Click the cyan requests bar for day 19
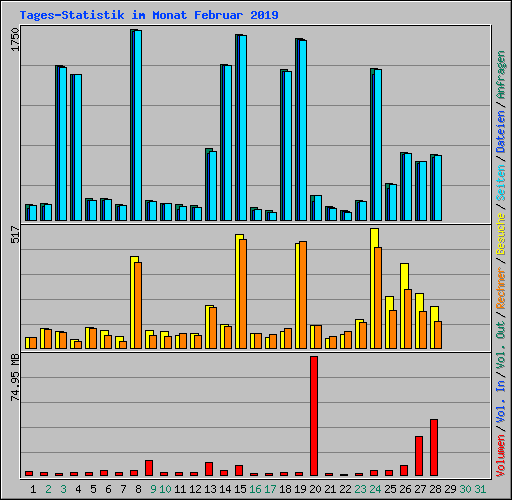The width and height of the screenshot is (512, 500). [303, 130]
